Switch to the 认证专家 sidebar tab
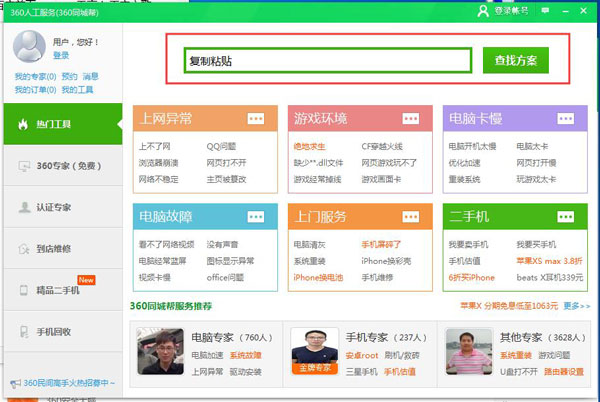The height and width of the screenshot is (402, 600). (x=63, y=207)
